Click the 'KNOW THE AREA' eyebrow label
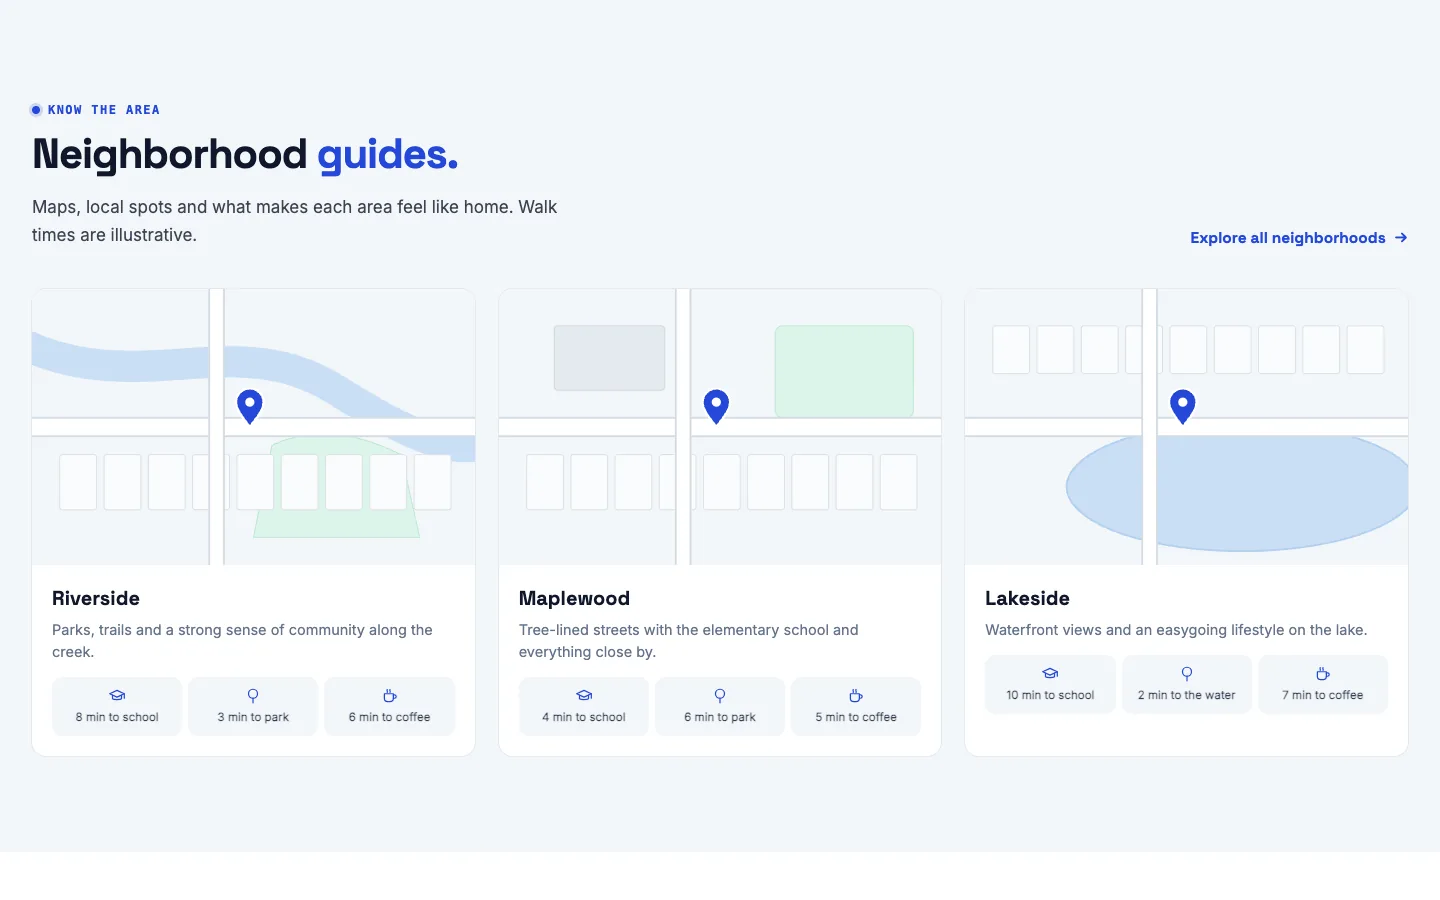Image resolution: width=1440 pixels, height=900 pixels. tap(104, 110)
